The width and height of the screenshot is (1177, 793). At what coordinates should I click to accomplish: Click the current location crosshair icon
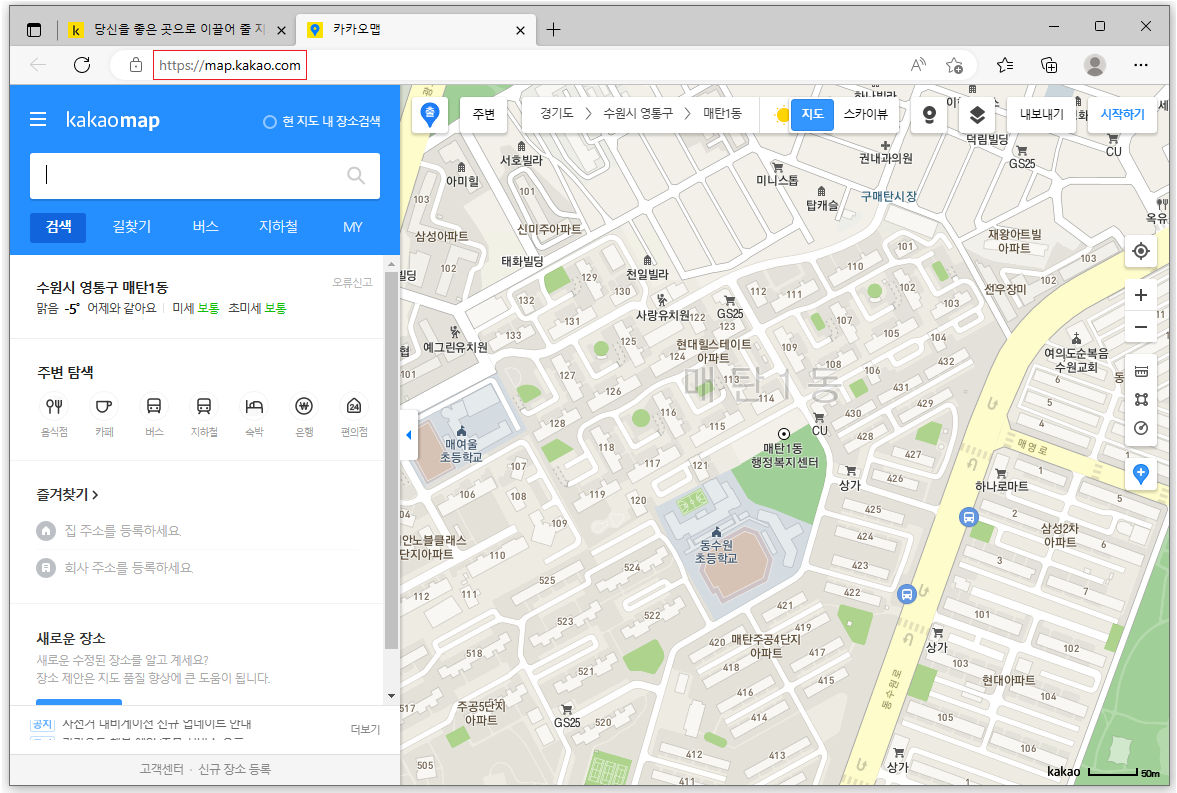click(x=1141, y=251)
